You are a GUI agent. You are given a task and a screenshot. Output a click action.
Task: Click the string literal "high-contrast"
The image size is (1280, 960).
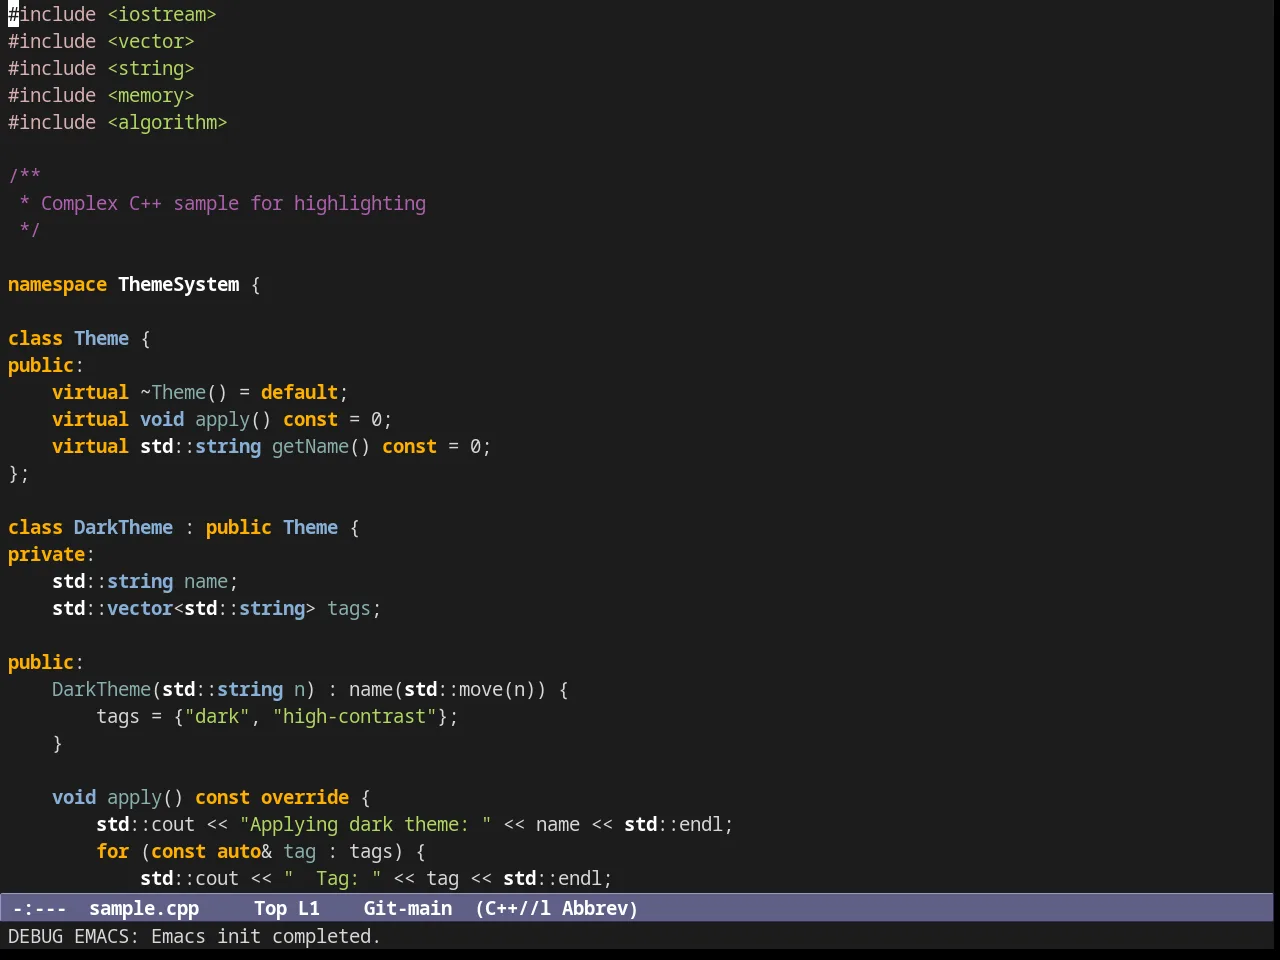click(354, 716)
